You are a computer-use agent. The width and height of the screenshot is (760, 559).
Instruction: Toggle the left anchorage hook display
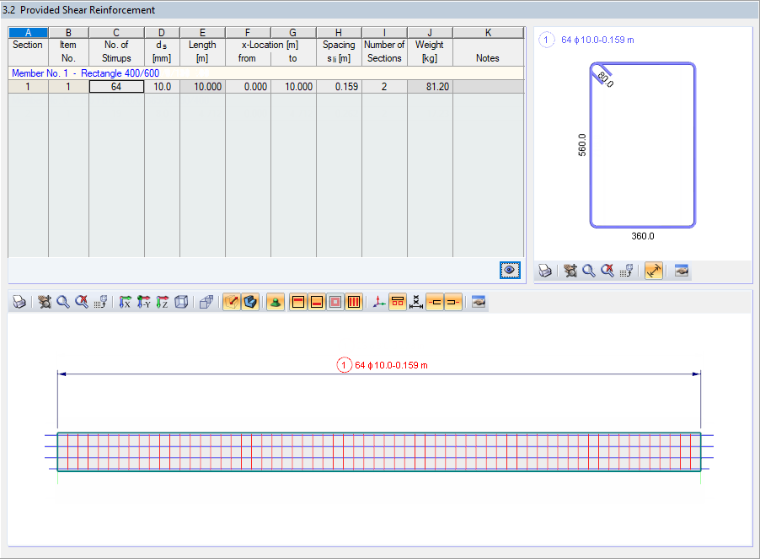435,302
